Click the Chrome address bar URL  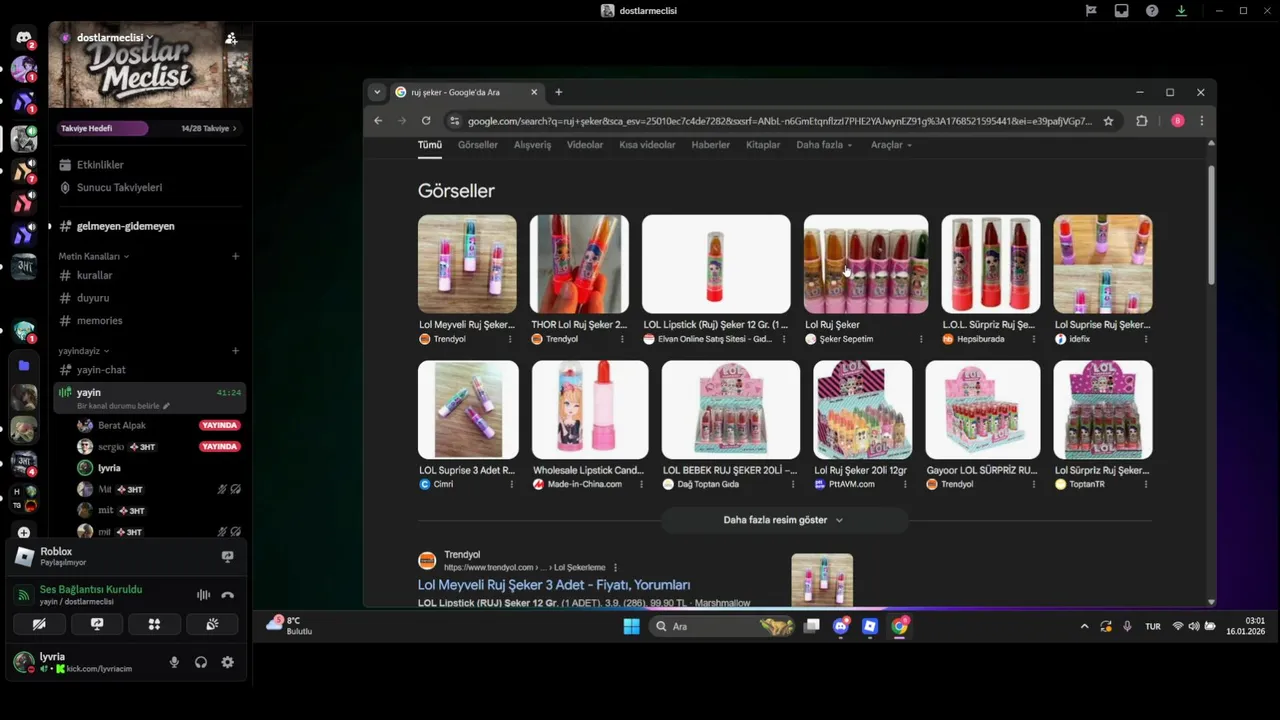(779, 121)
